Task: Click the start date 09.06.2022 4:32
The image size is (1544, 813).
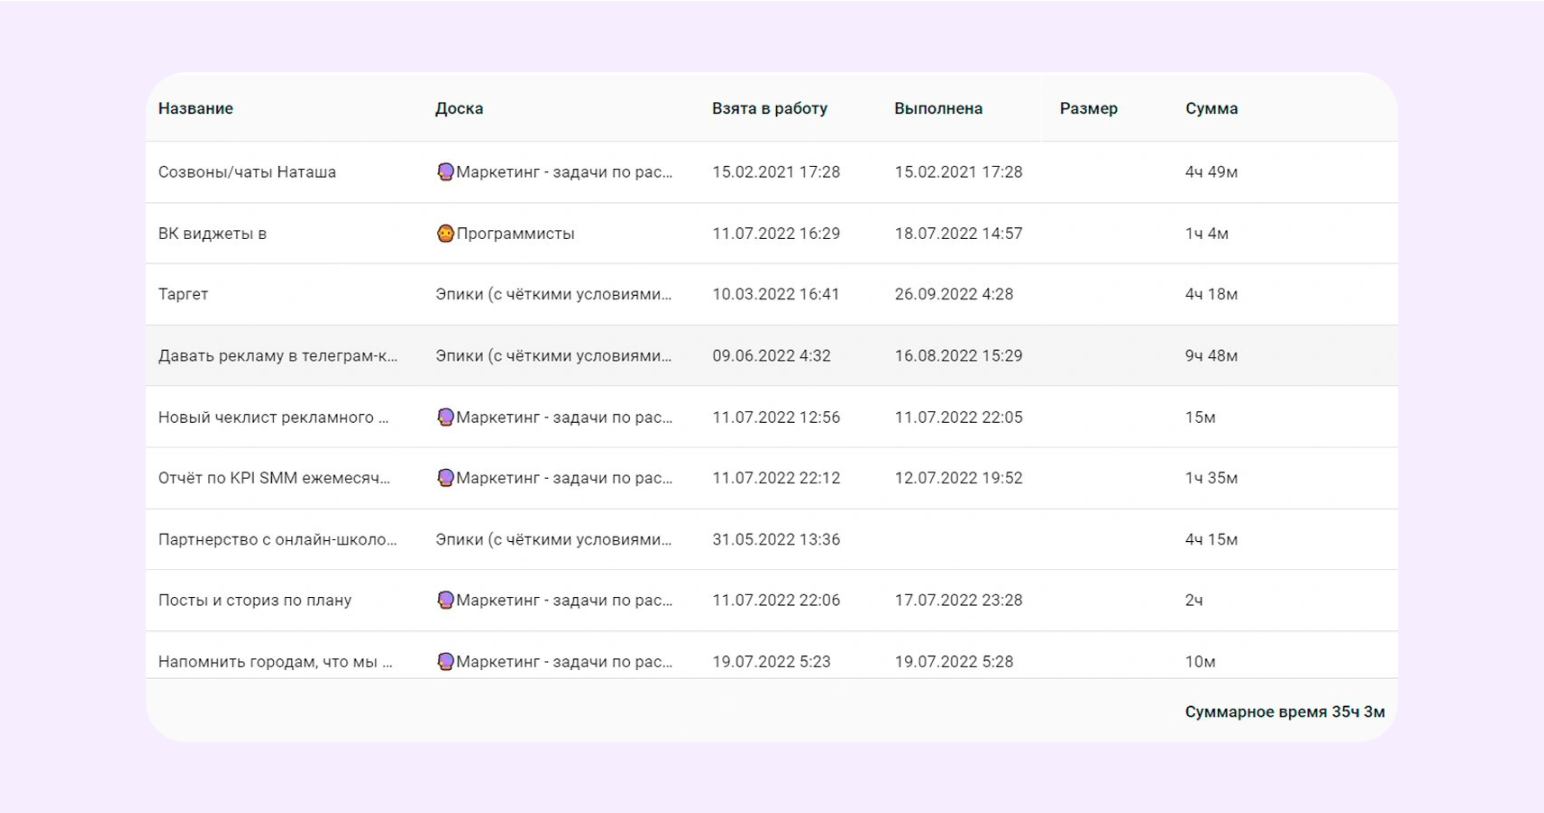Action: click(x=771, y=355)
